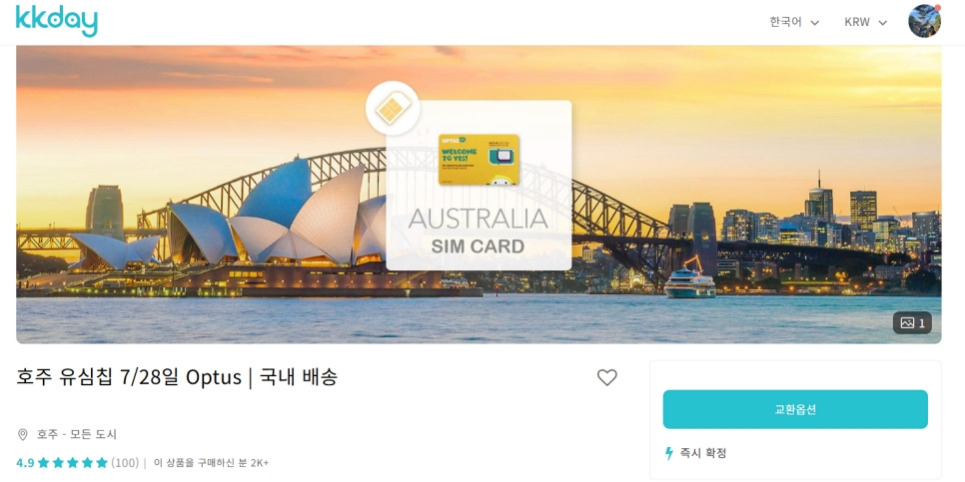Click the product title 호주 유심칩 Optus
This screenshot has width=965, height=482.
point(177,377)
